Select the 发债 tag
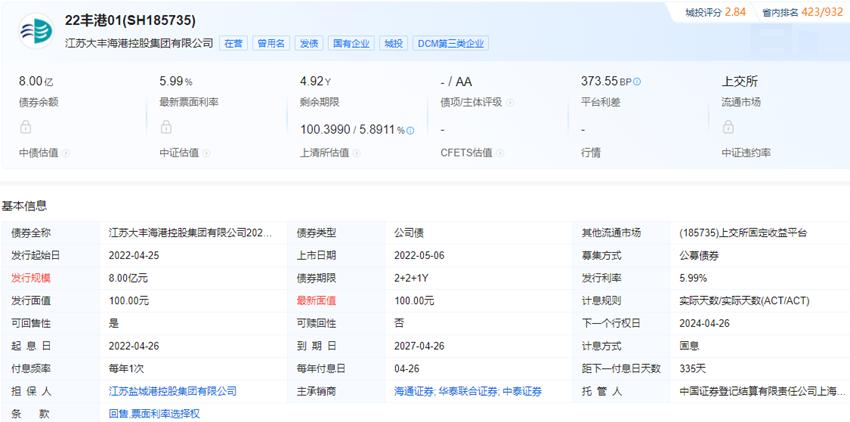Viewport: 850px width, 422px height. [x=309, y=44]
